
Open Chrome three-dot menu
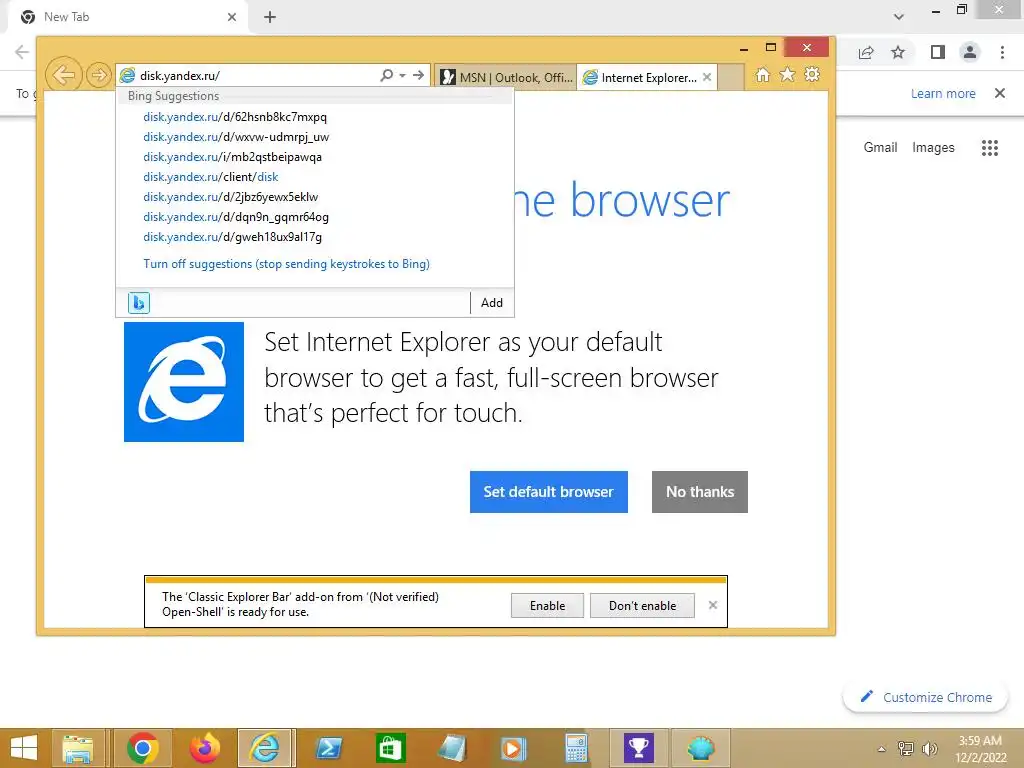[x=1002, y=52]
